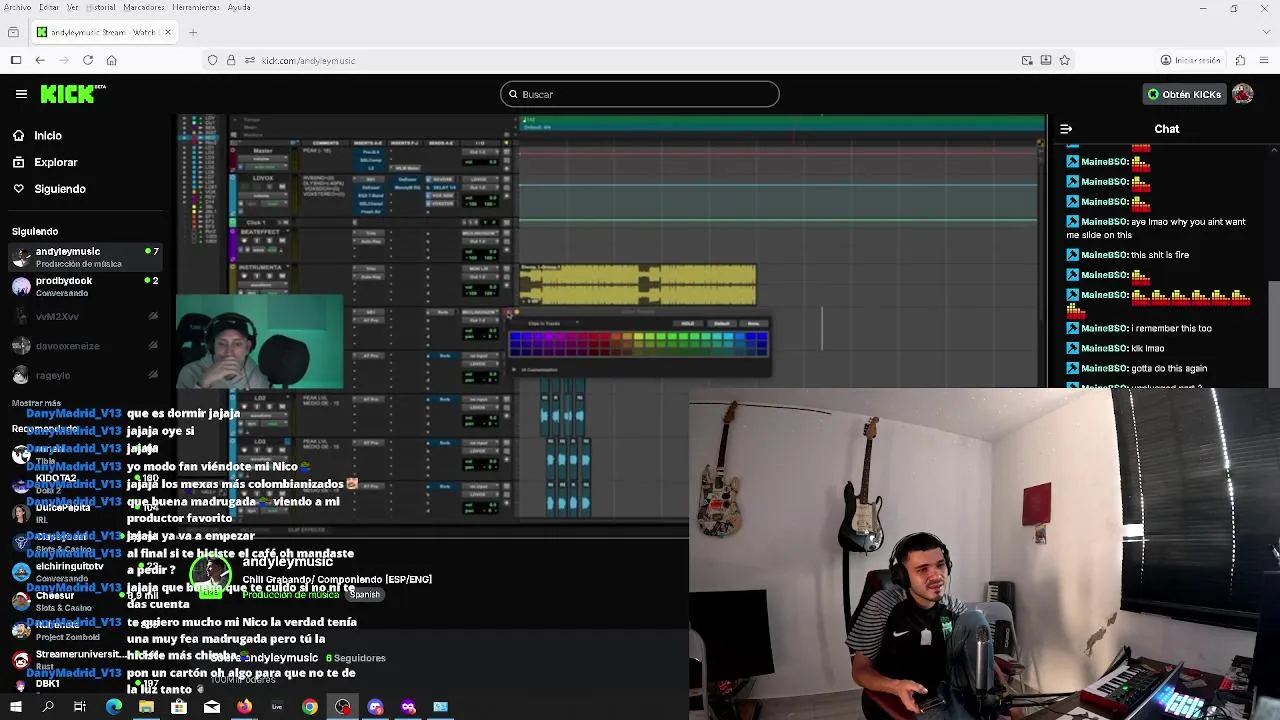The image size is (1280, 720).
Task: Go forward in browser history
Action: pyautogui.click(x=64, y=60)
